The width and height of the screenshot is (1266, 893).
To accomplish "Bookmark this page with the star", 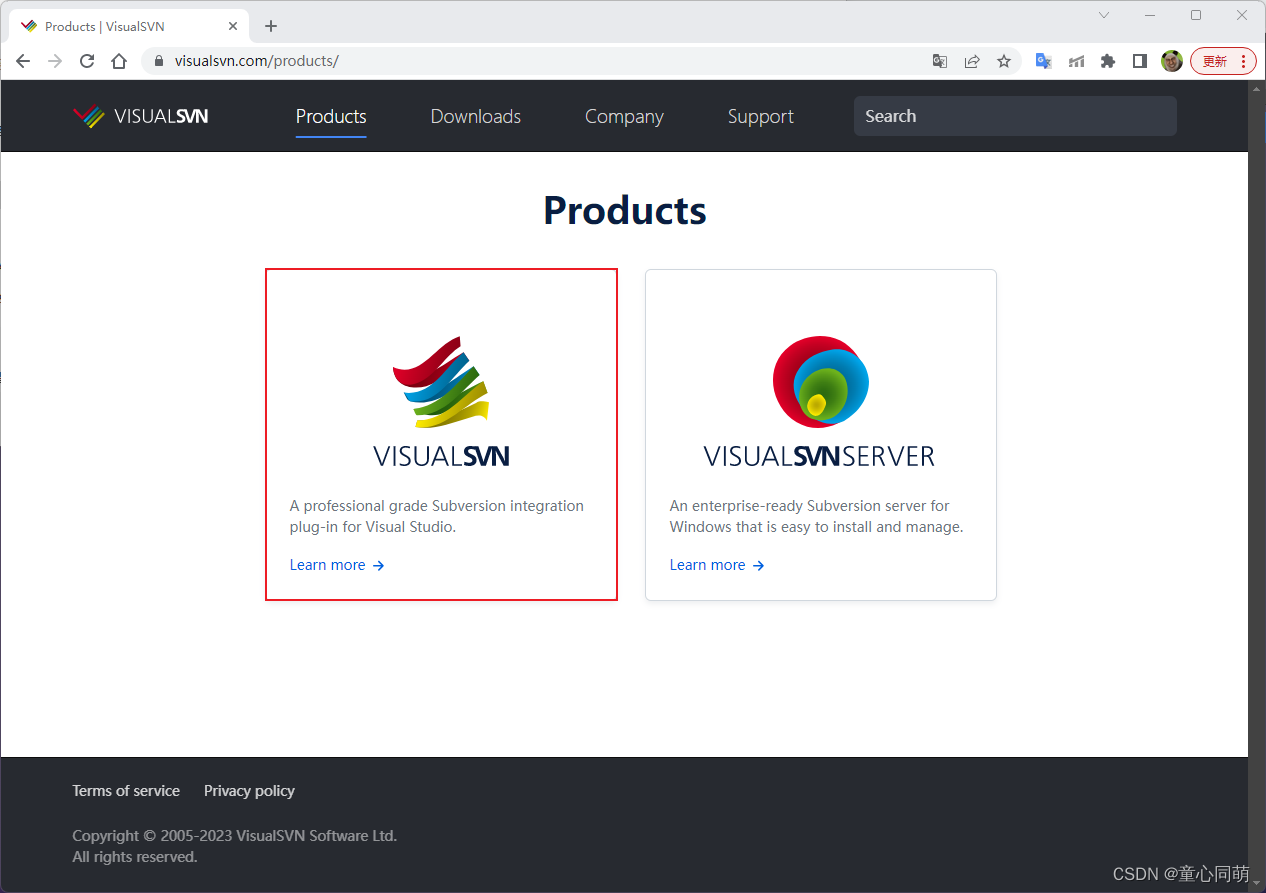I will click(1004, 61).
